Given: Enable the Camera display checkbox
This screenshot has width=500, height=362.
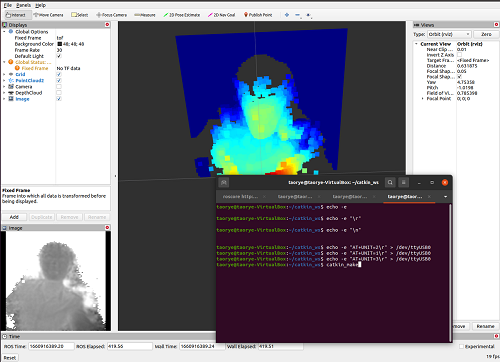Looking at the screenshot, I should 59,87.
